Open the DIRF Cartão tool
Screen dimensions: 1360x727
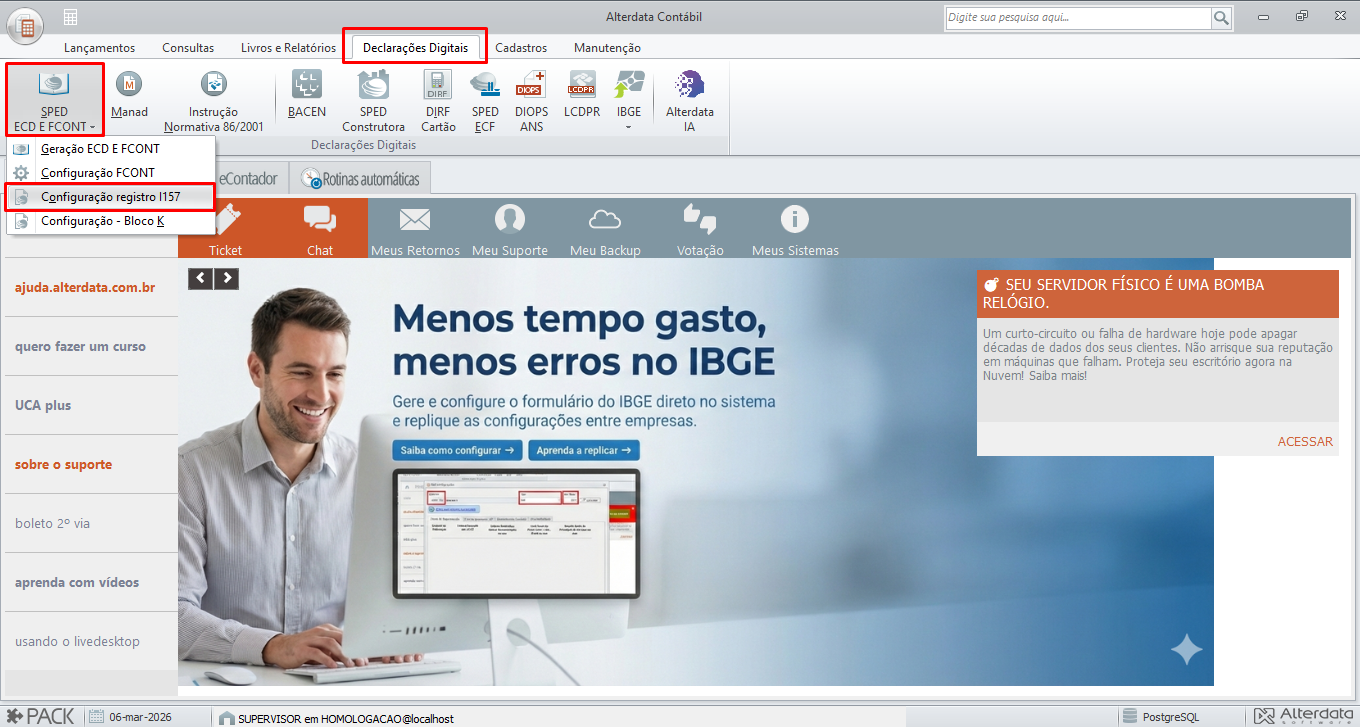(438, 101)
